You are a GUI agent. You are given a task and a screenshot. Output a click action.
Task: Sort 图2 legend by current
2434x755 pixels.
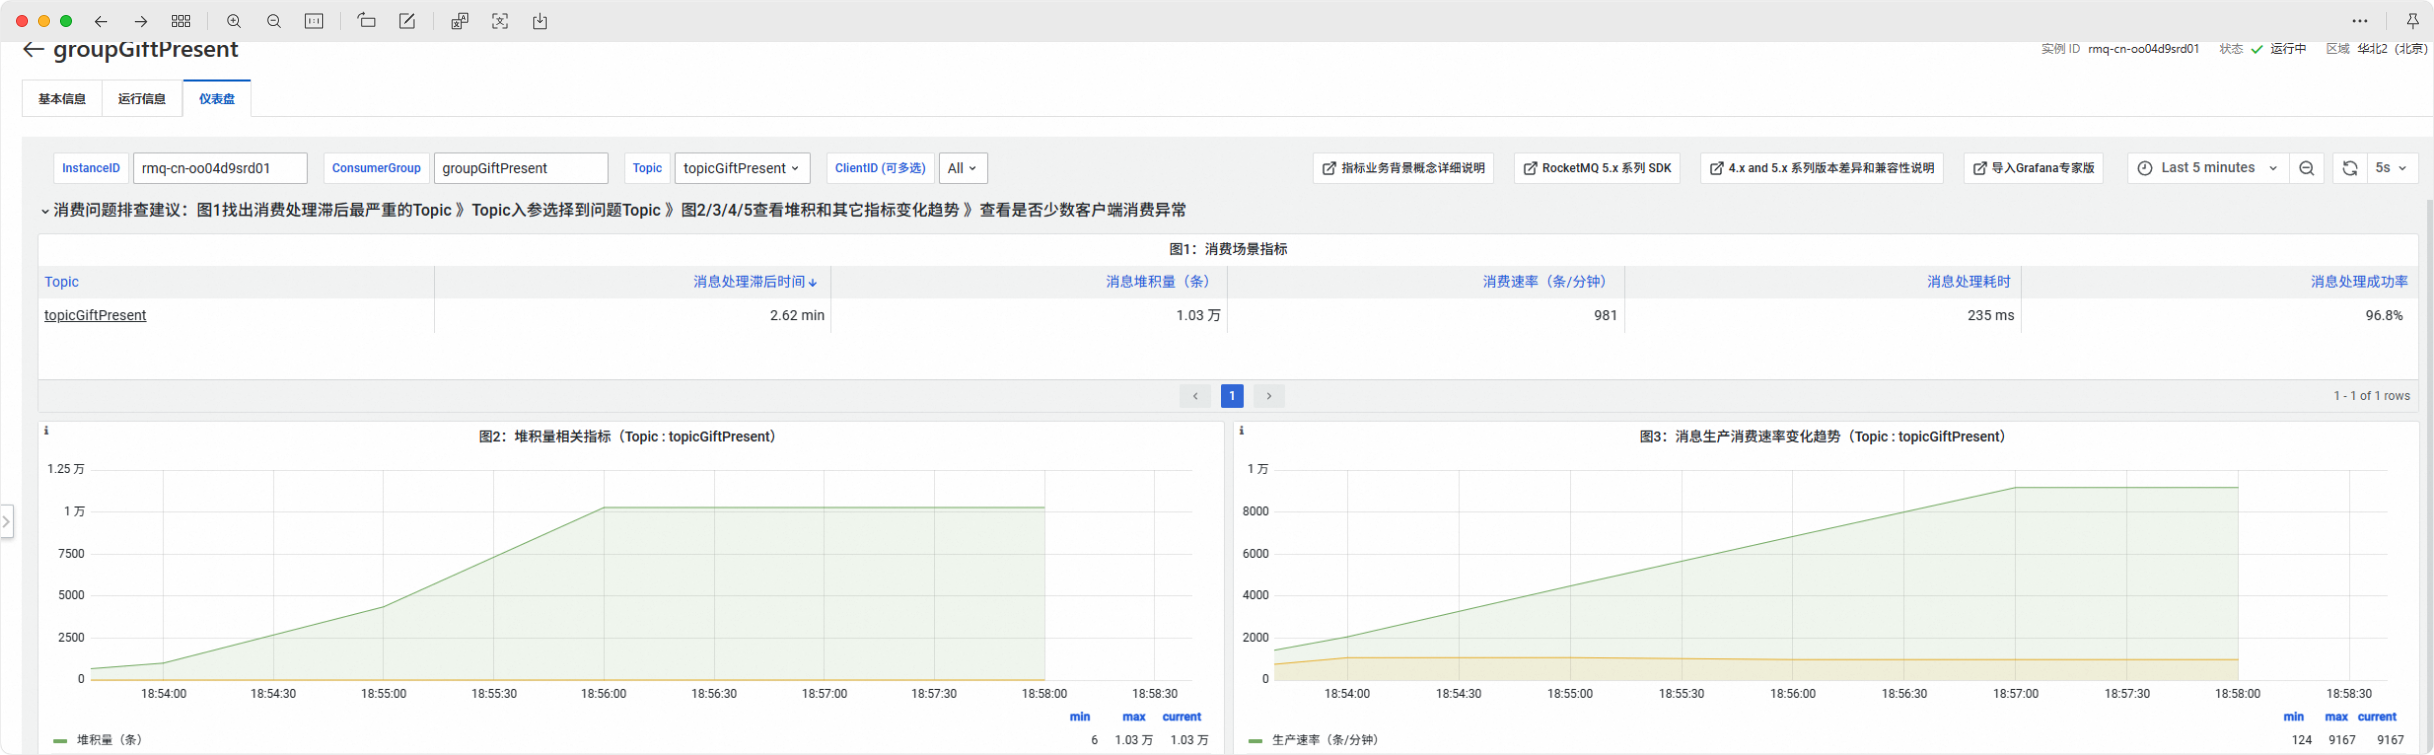point(1182,717)
